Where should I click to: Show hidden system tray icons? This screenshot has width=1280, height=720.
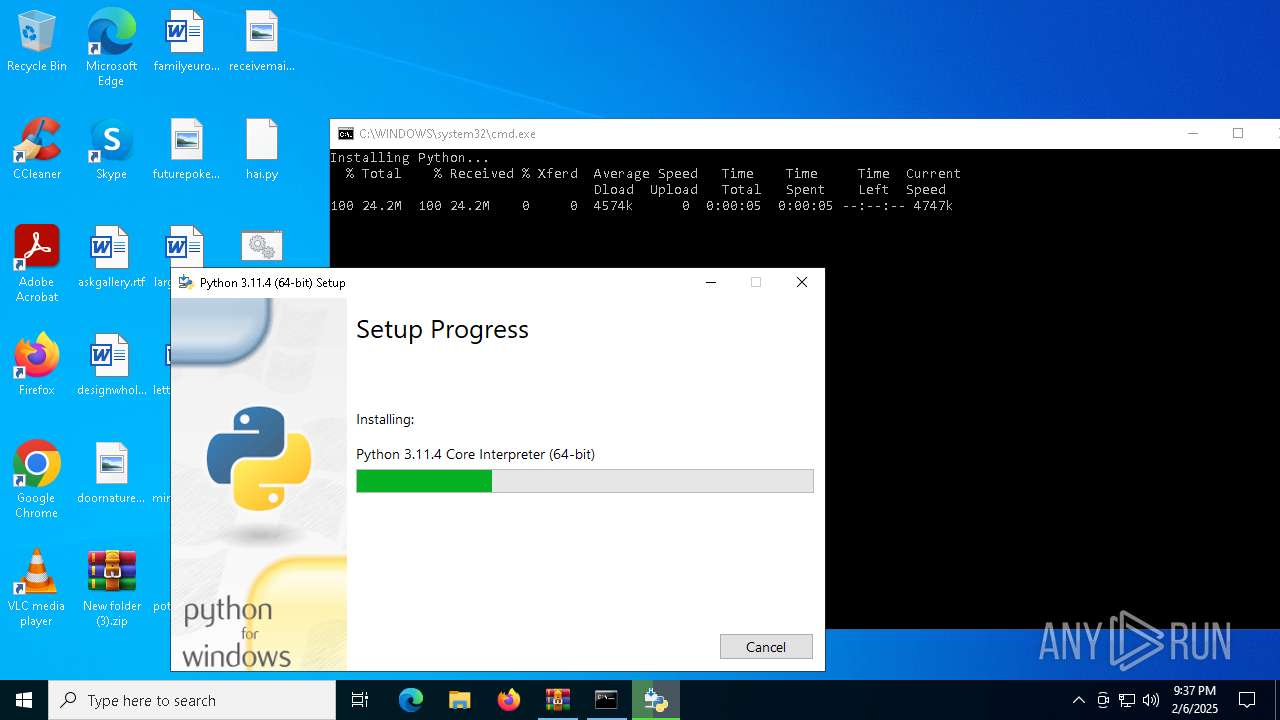1078,700
